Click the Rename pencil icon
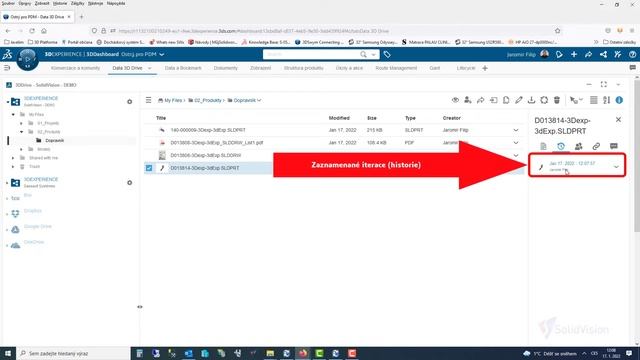Viewport: 640px width, 360px height. point(519,100)
